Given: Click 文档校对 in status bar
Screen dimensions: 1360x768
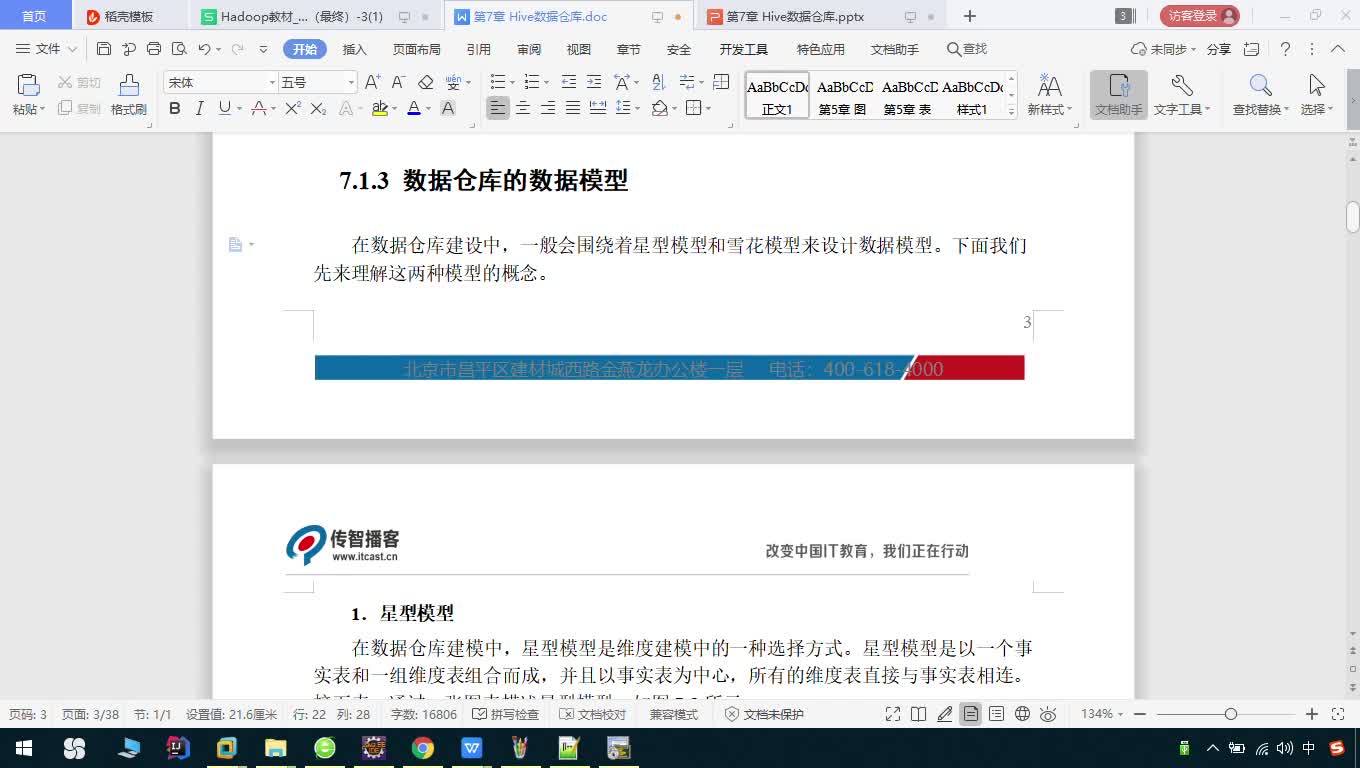Looking at the screenshot, I should (593, 714).
